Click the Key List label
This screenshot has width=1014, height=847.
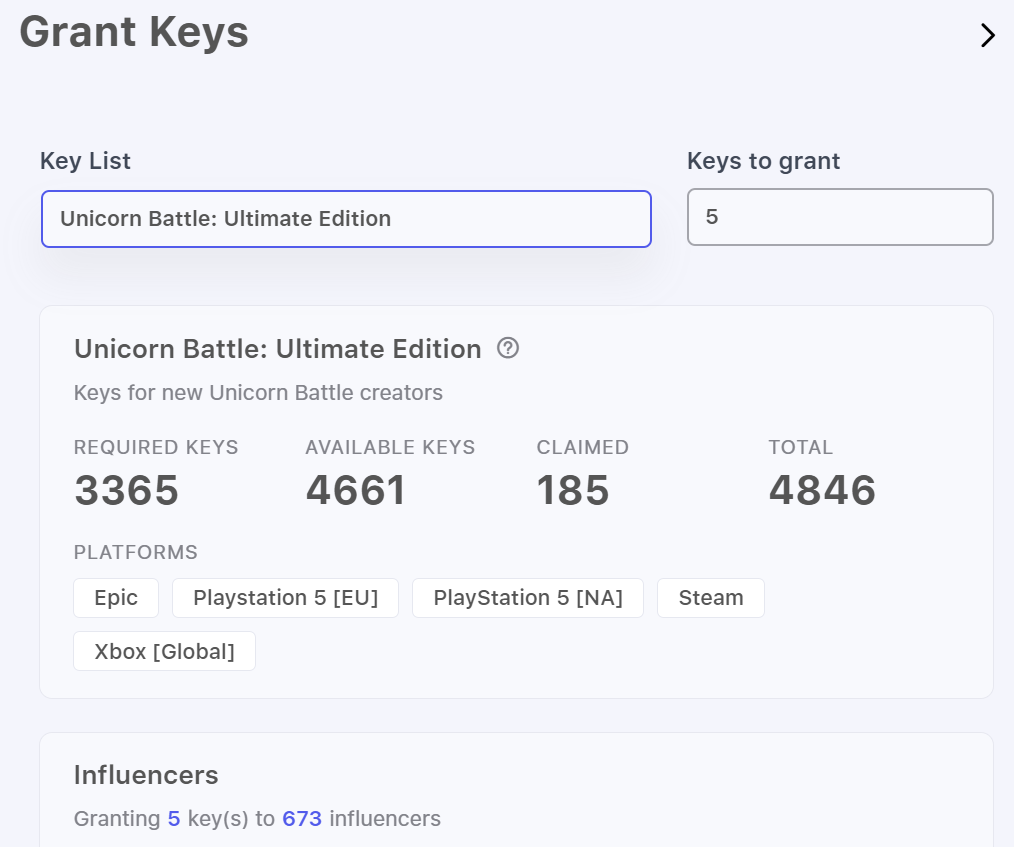85,160
